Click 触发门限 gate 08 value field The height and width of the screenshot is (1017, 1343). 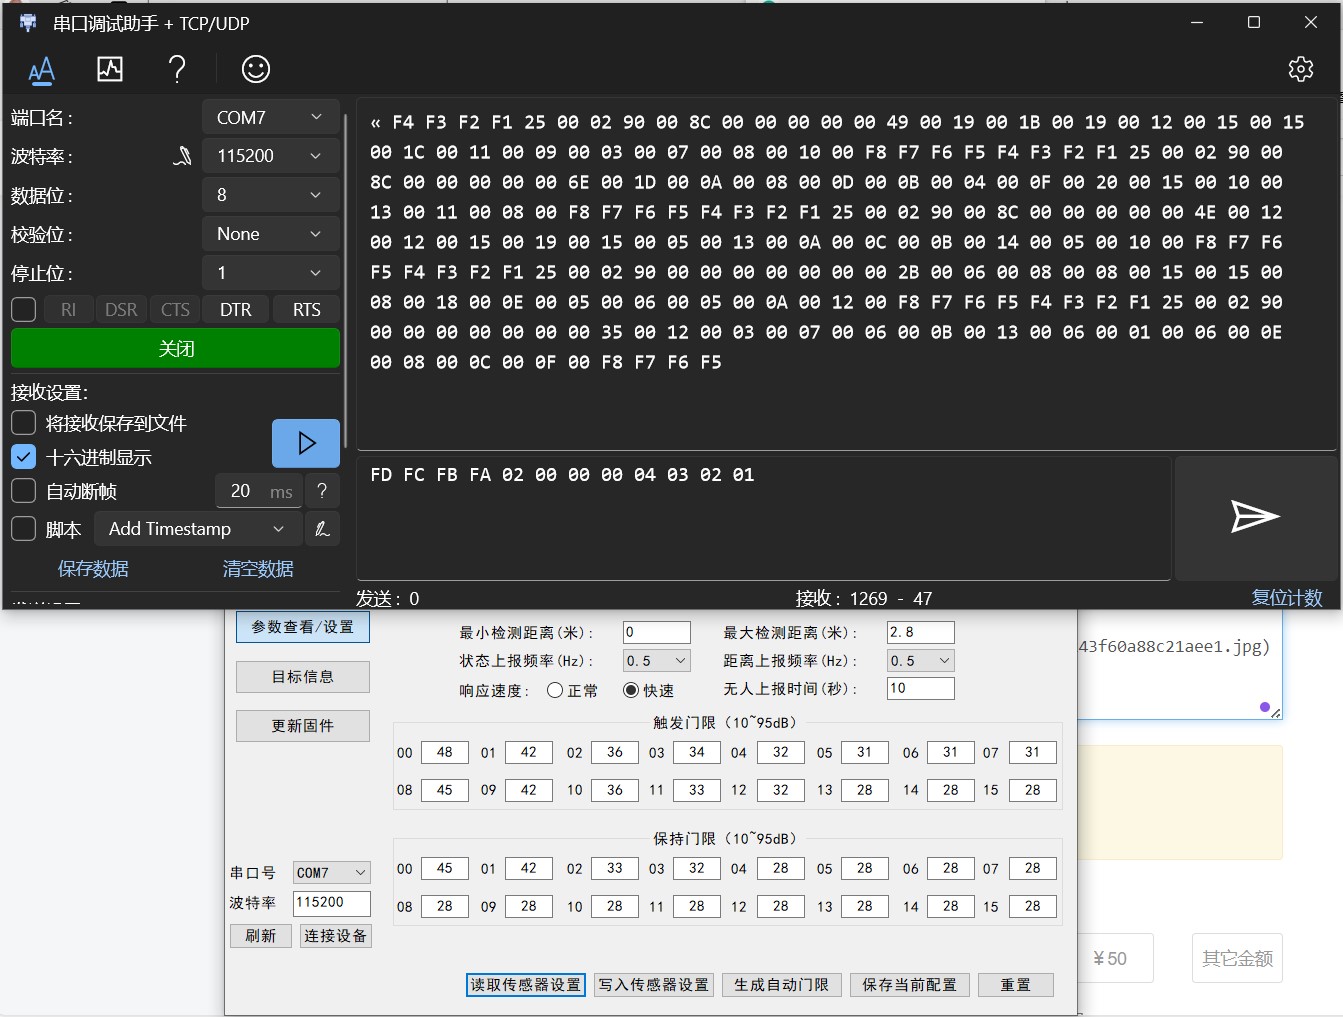coord(445,791)
